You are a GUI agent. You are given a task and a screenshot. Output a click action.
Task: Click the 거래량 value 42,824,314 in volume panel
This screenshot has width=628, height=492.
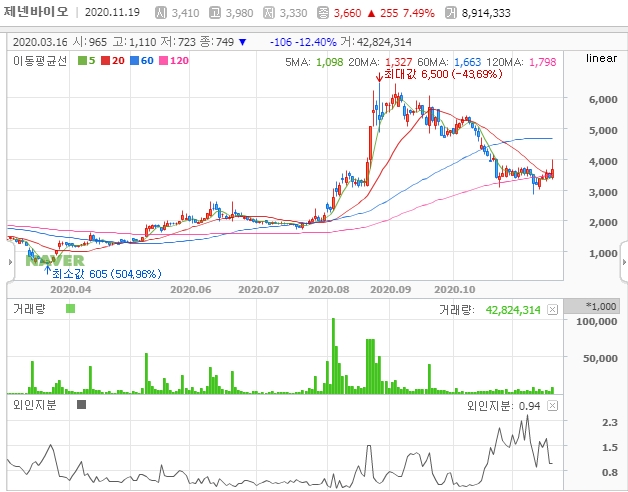tap(513, 310)
